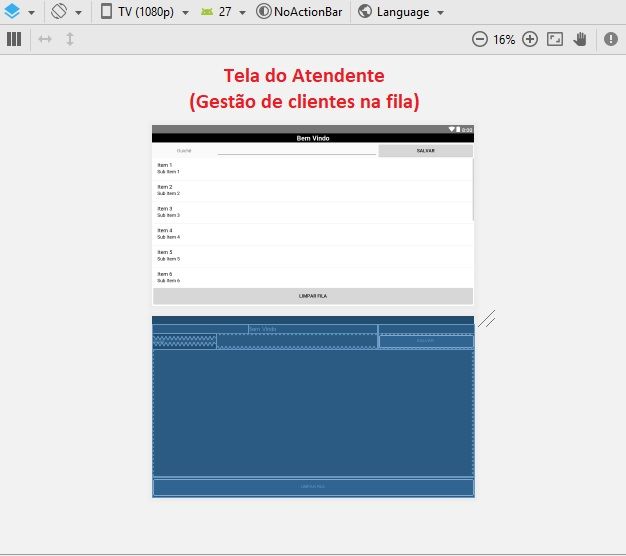Expand the design surface dropdown arrow
This screenshot has height=556, width=626.
click(x=31, y=13)
